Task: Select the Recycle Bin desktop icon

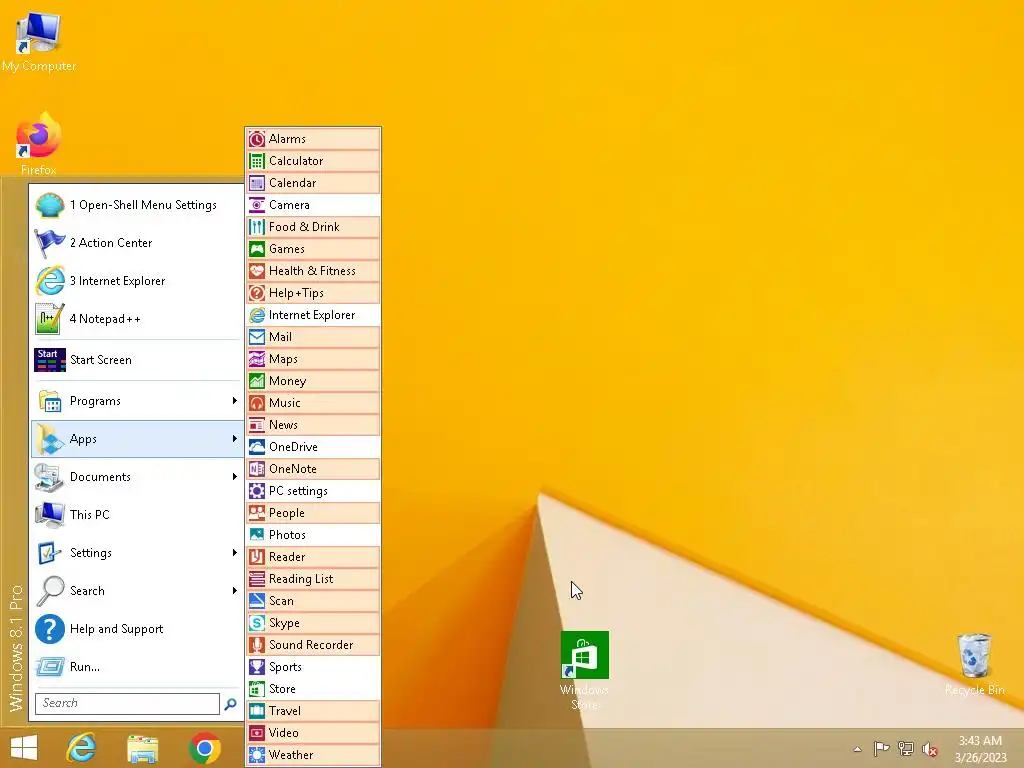Action: [974, 664]
